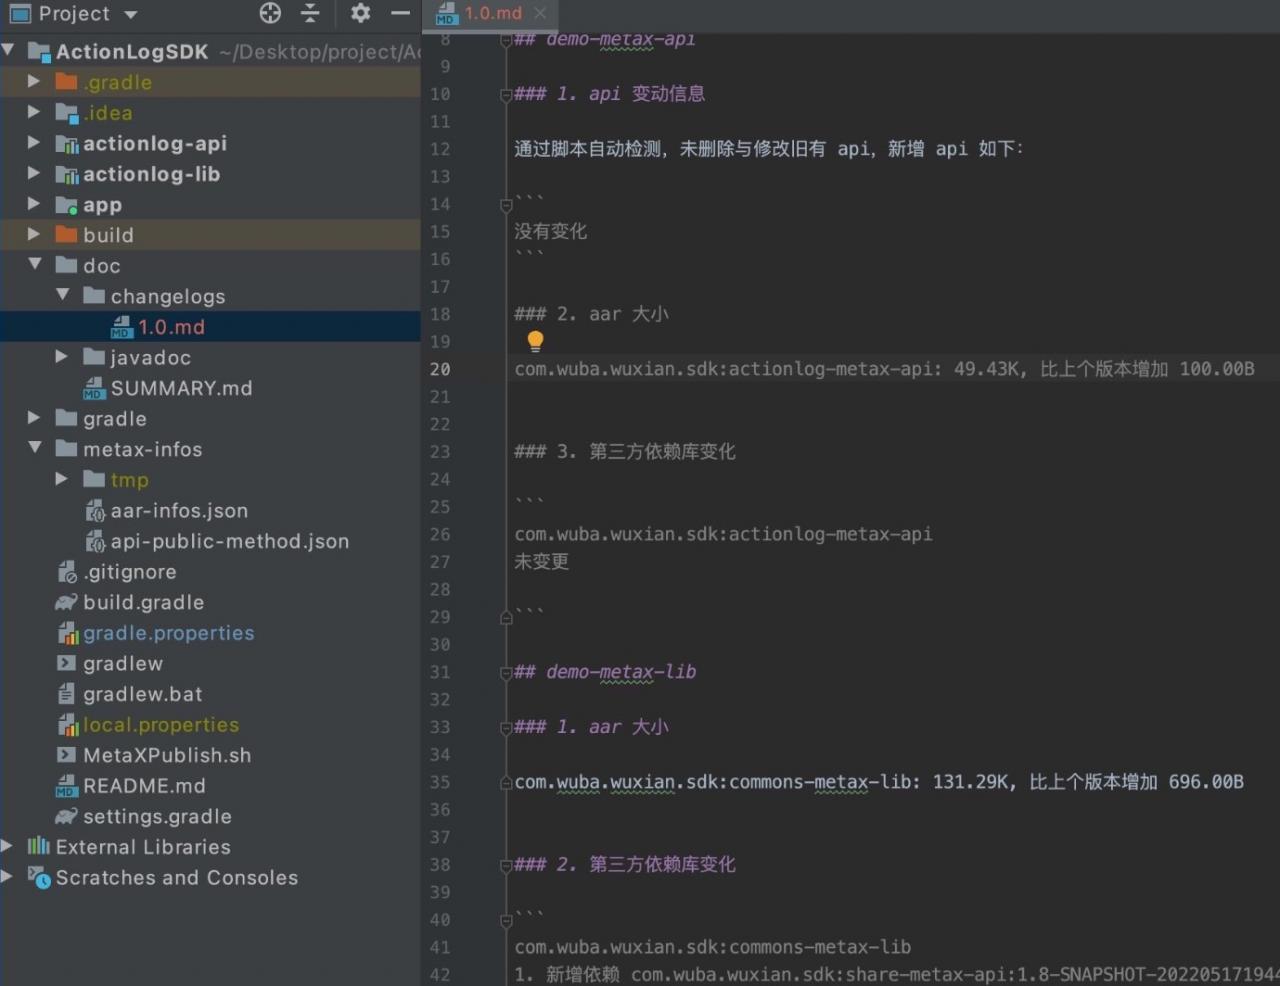
Task: Click the settings.gradle elephant icon
Action: click(x=66, y=817)
